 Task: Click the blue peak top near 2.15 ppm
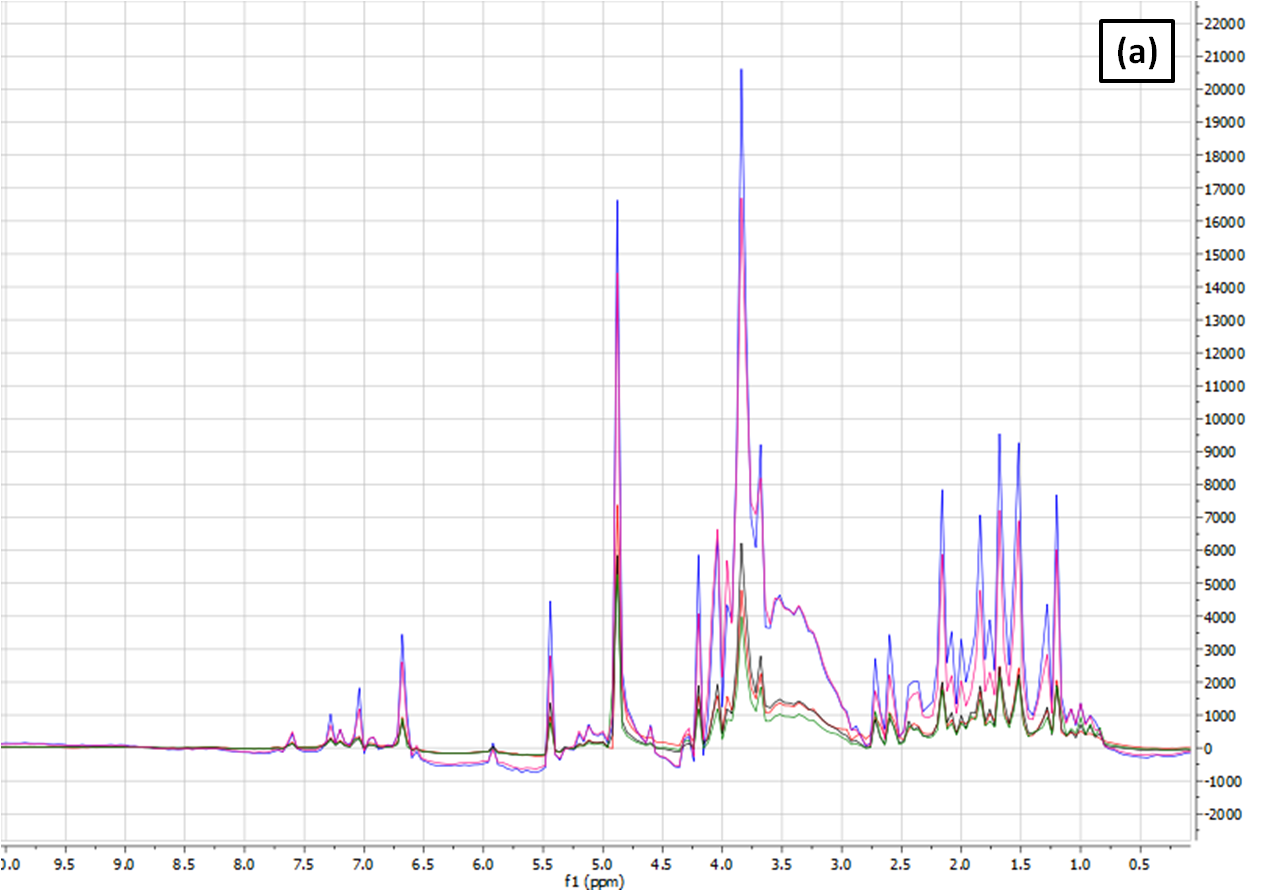[x=942, y=491]
